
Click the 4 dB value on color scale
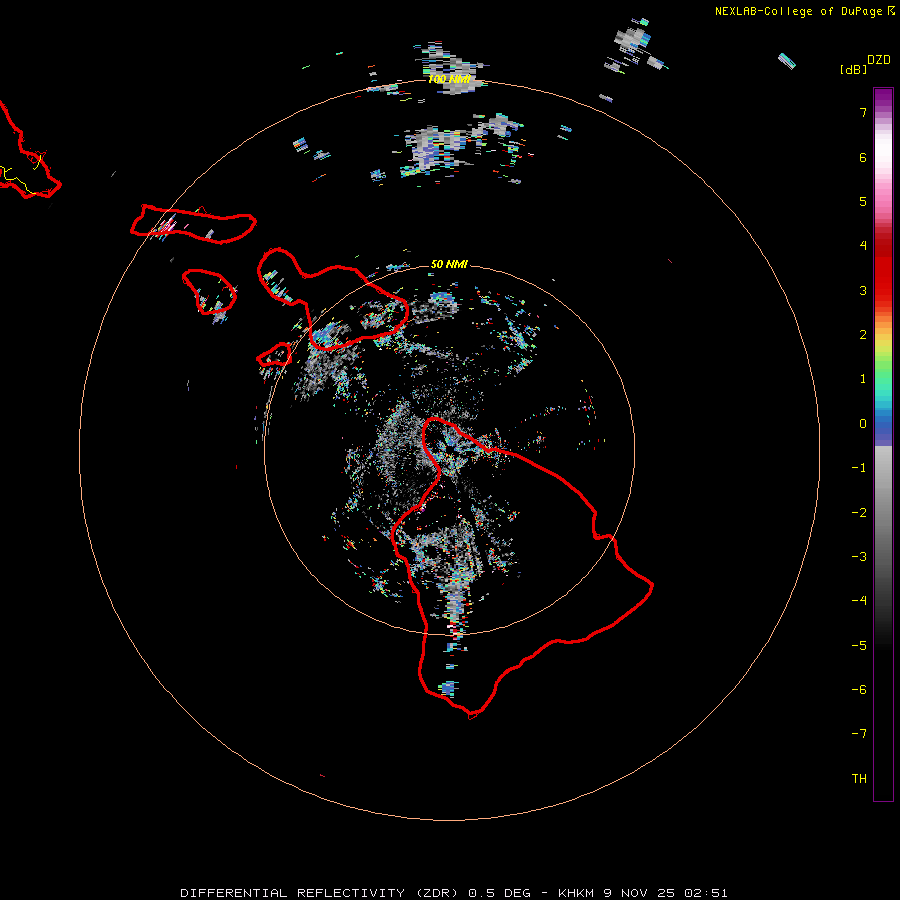[863, 246]
